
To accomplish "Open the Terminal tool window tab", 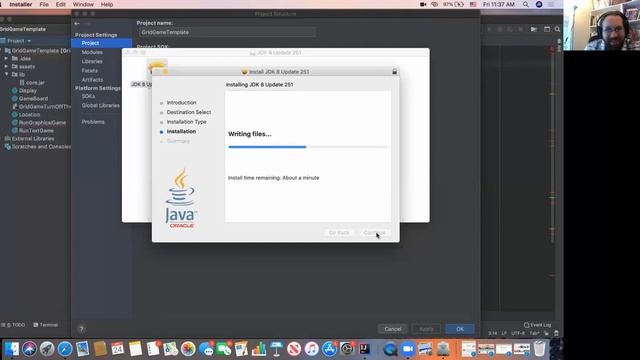I will point(46,325).
